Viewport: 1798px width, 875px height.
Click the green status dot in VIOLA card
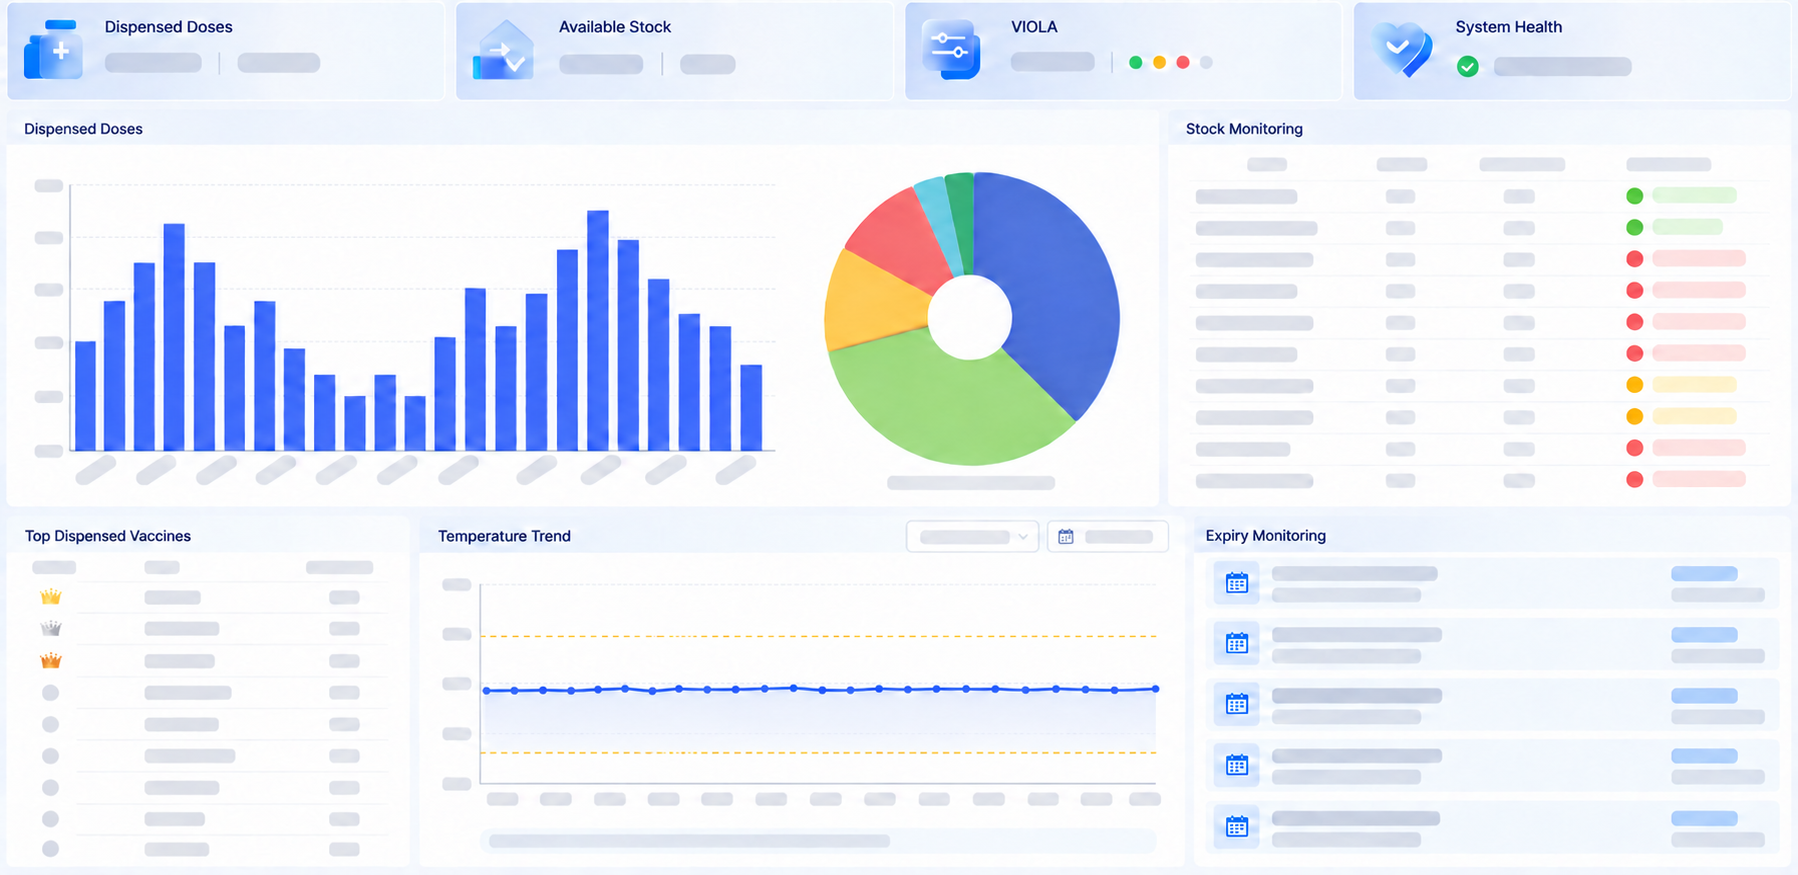[1136, 62]
